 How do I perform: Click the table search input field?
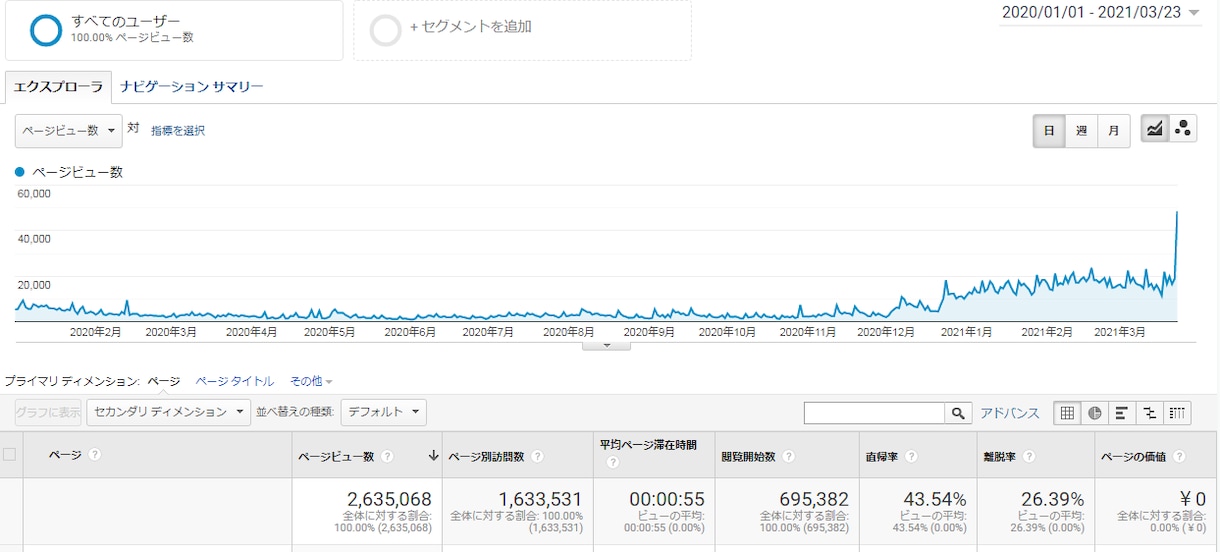click(875, 413)
